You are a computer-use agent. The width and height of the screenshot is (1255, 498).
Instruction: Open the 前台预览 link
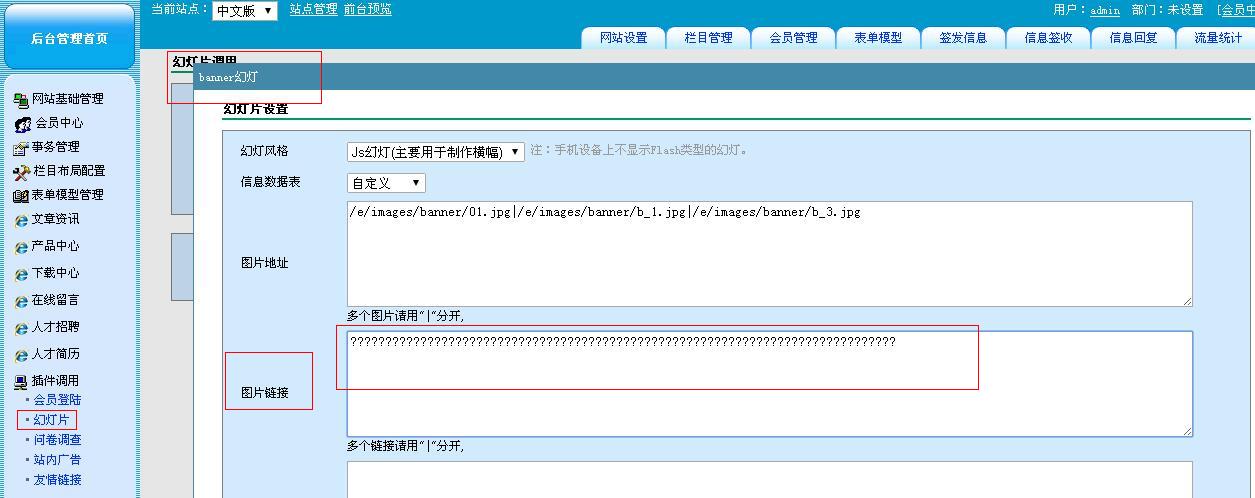point(367,9)
